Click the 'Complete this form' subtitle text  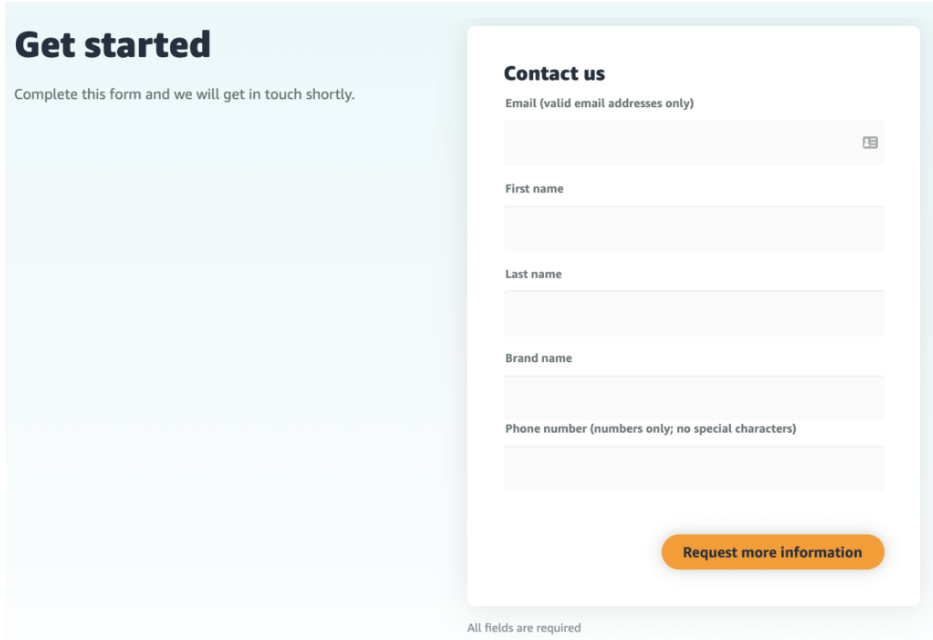click(184, 95)
